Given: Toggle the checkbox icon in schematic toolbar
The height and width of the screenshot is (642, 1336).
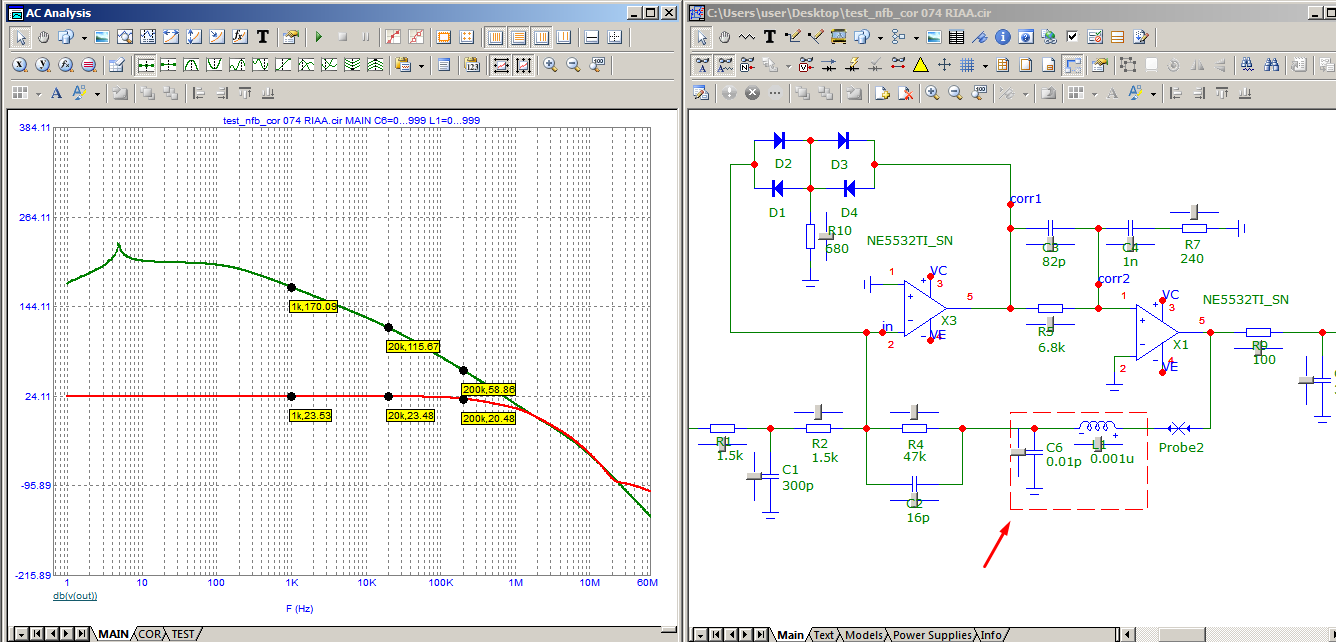Looking at the screenshot, I should coord(1071,37).
